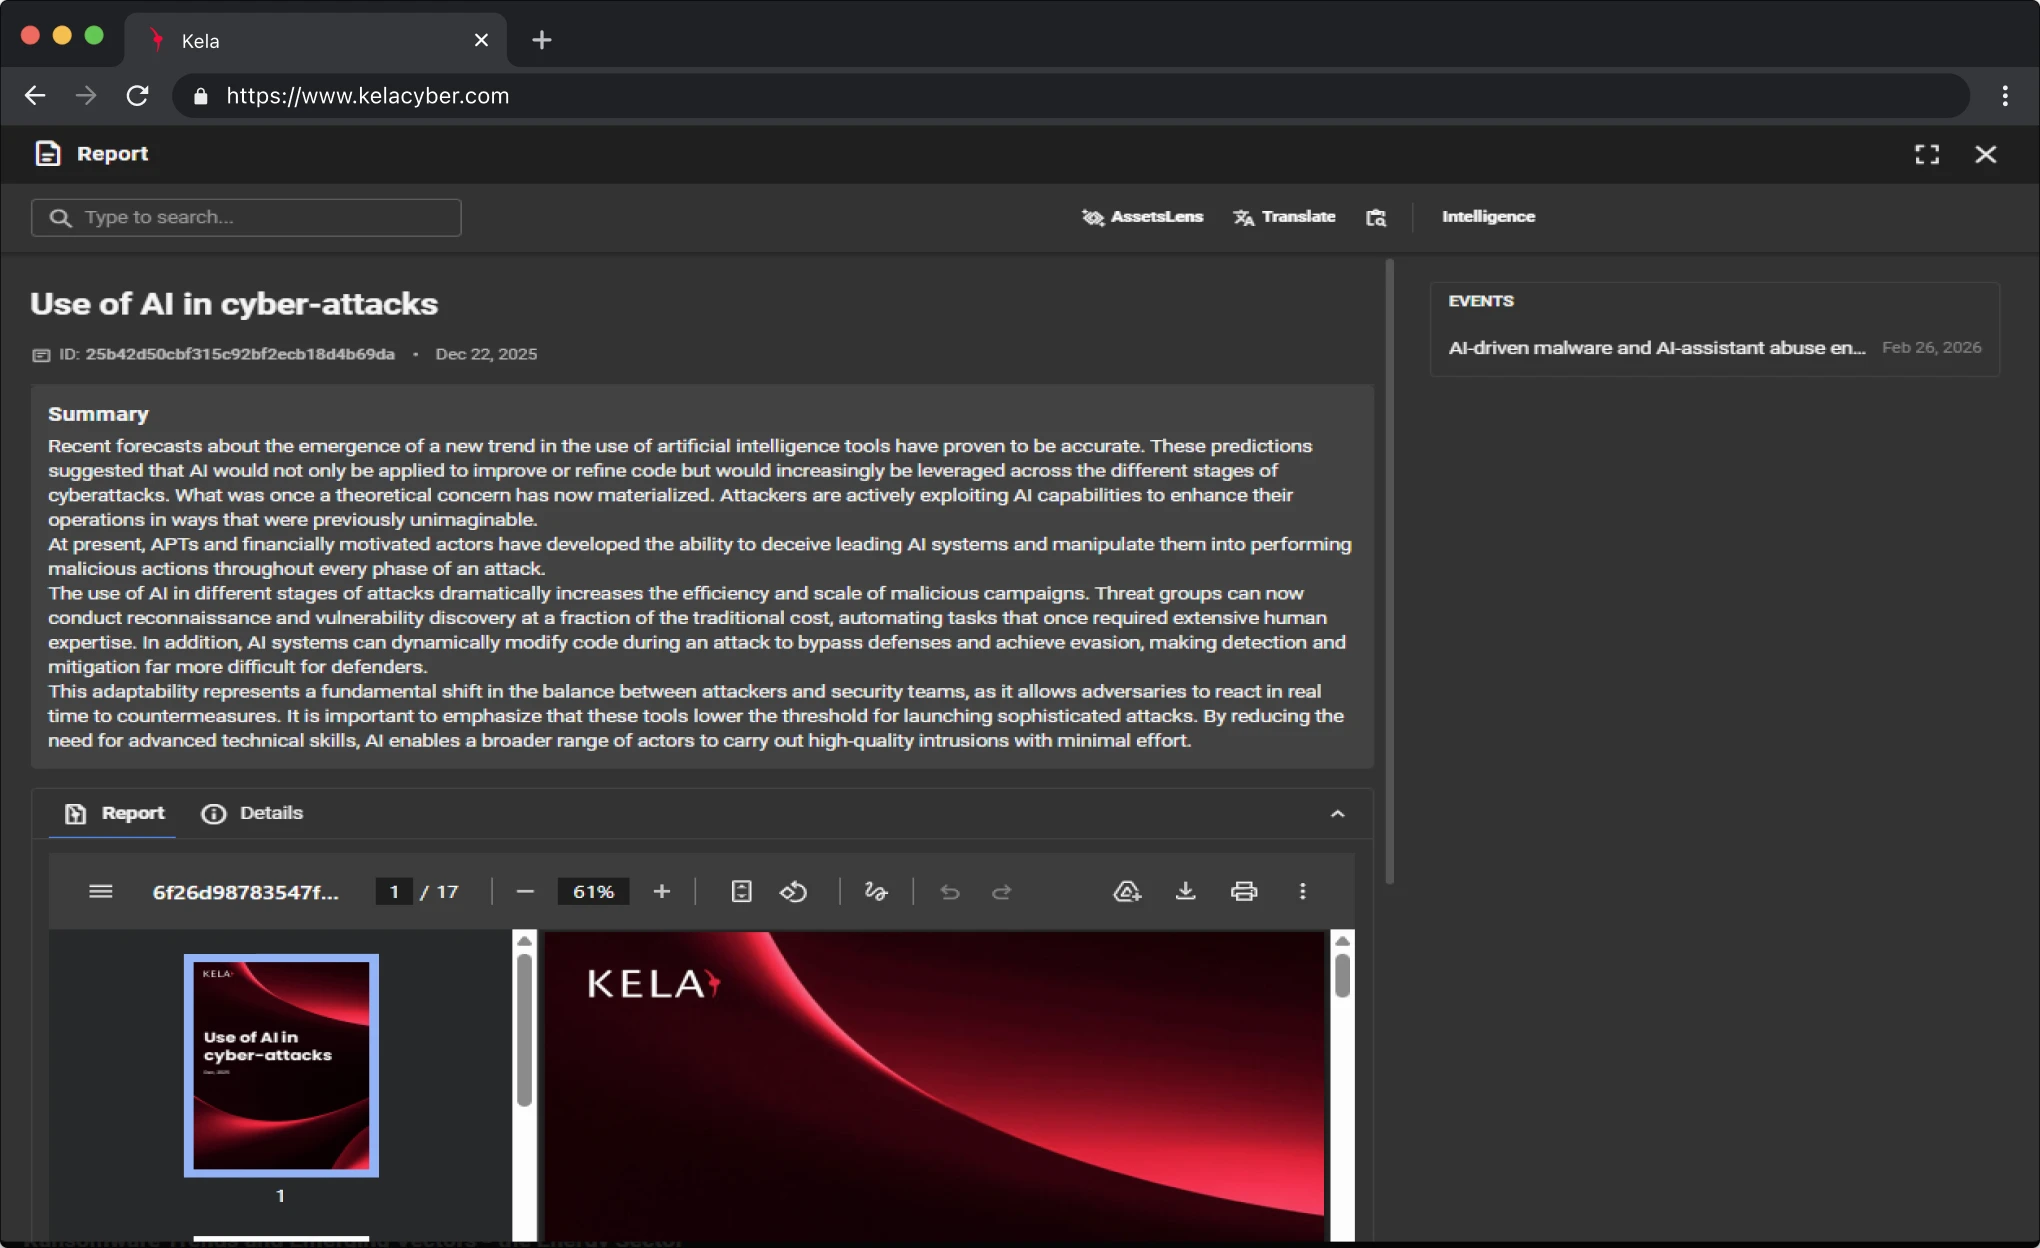
Task: Download the PDF file
Action: [1185, 891]
